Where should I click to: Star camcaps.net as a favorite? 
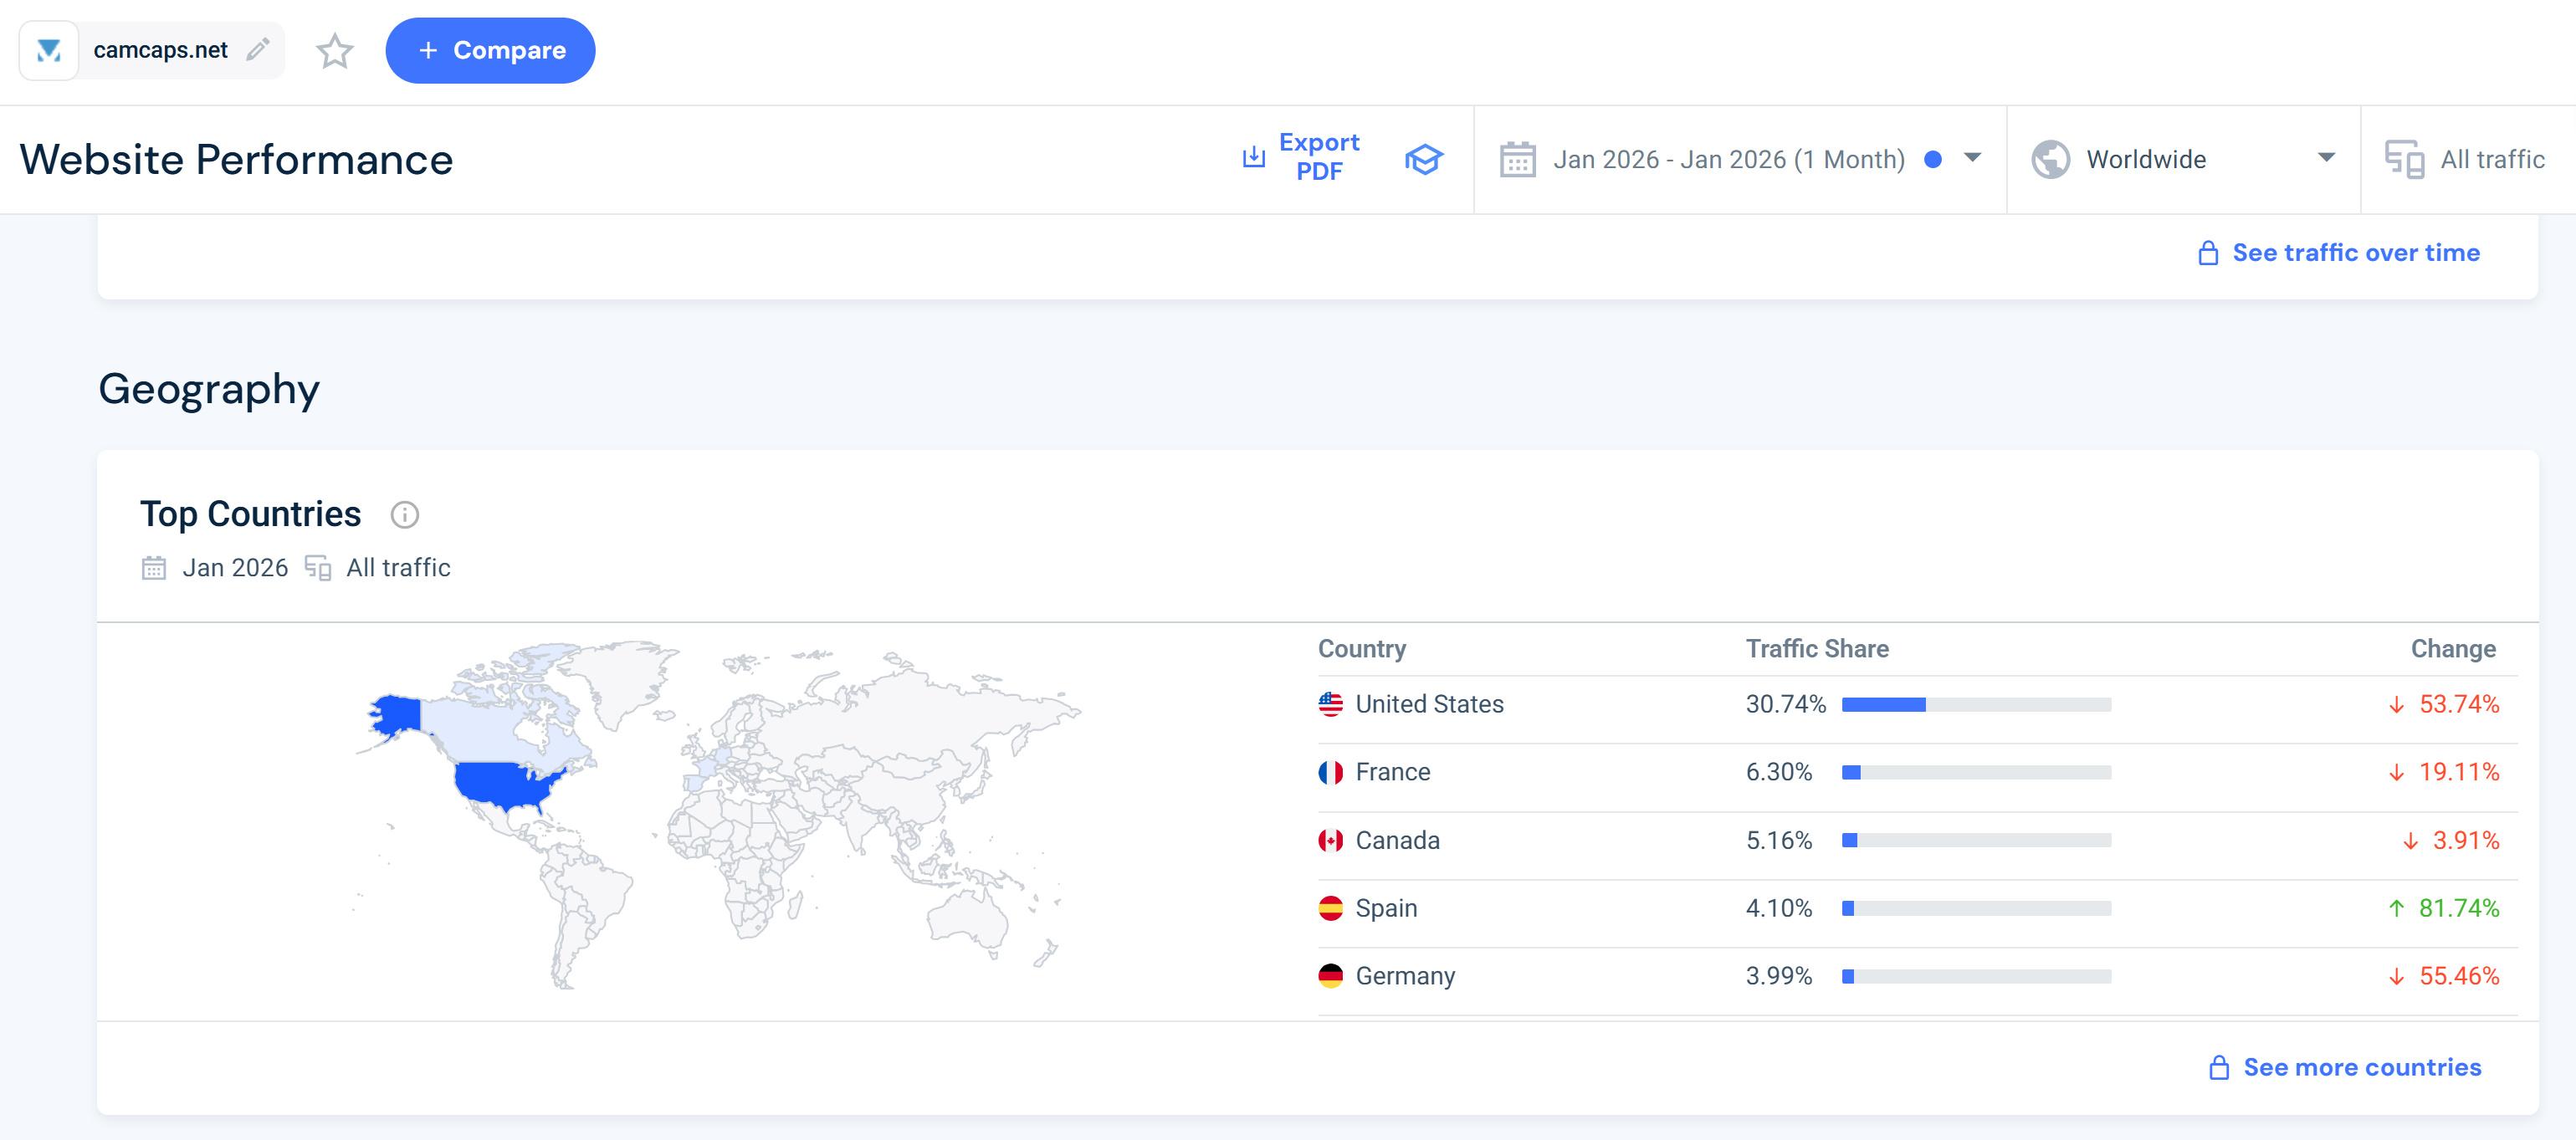(335, 51)
